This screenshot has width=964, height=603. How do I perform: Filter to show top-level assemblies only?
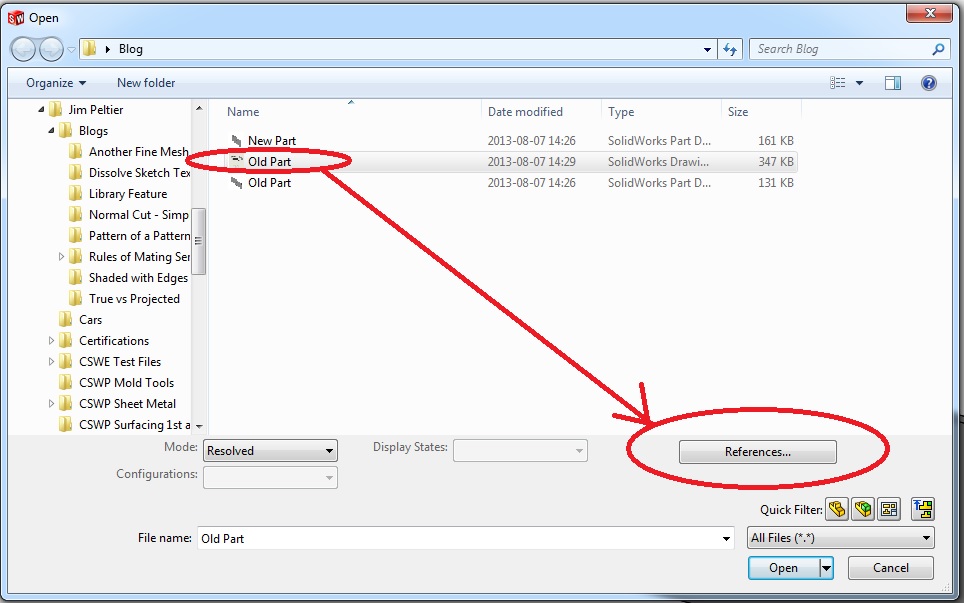pos(921,509)
